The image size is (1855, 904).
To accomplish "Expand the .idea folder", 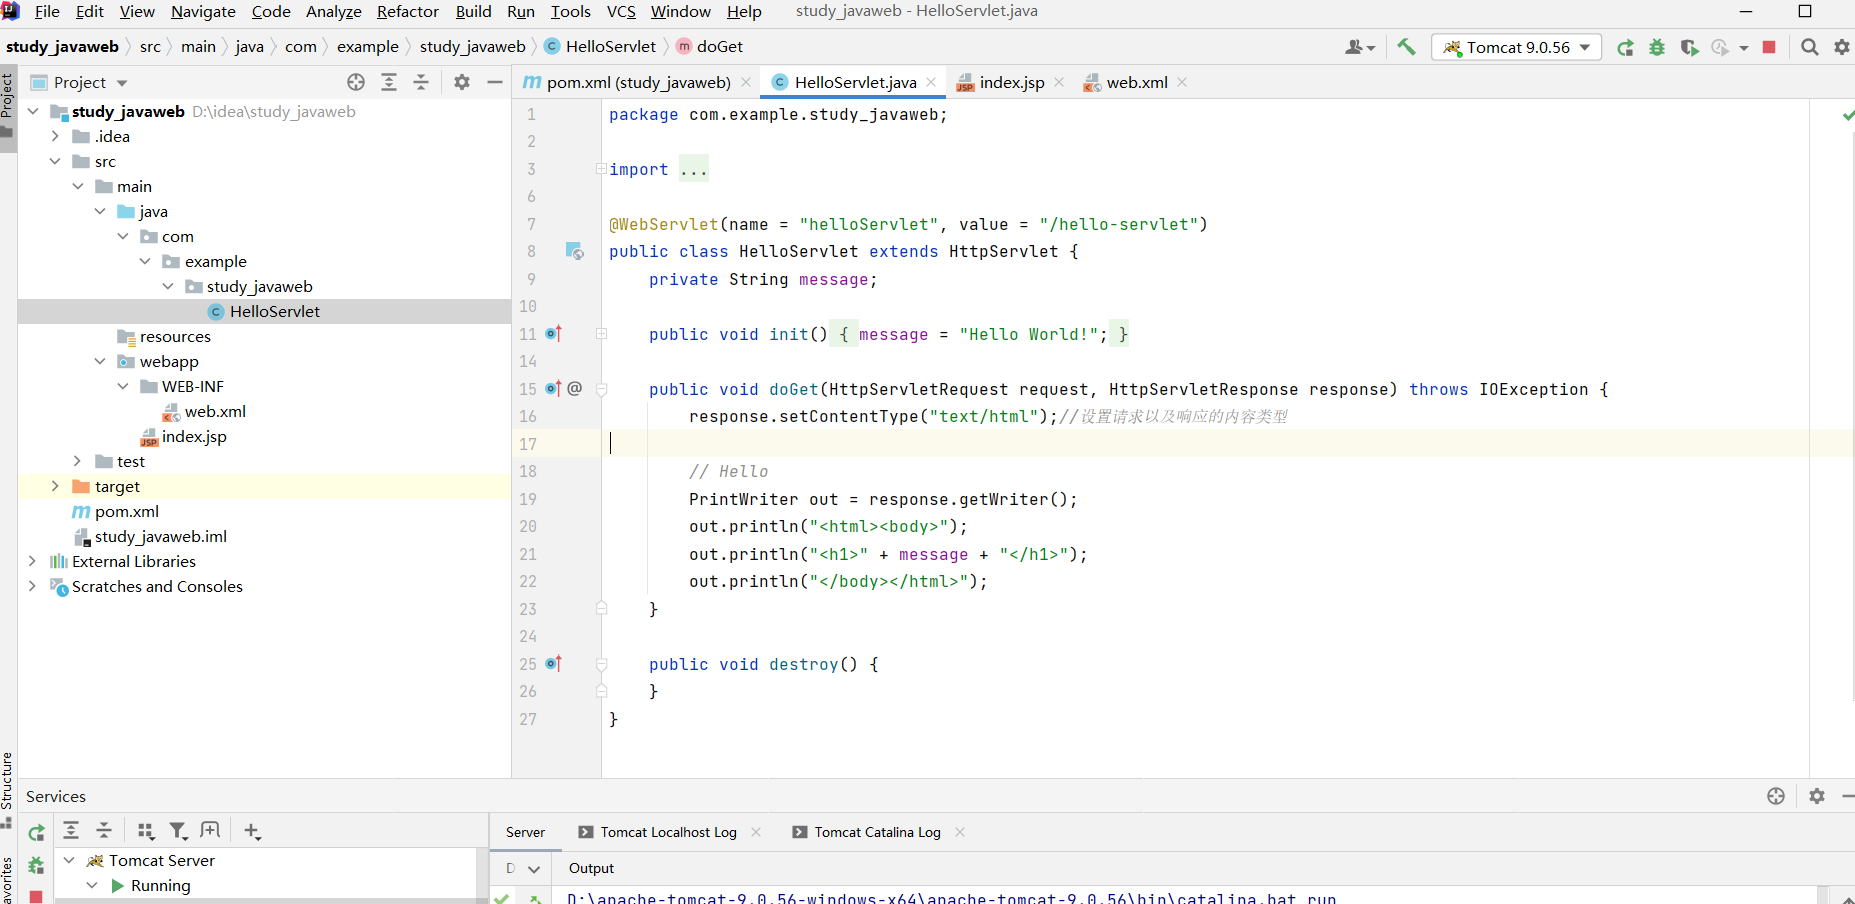I will pyautogui.click(x=55, y=136).
